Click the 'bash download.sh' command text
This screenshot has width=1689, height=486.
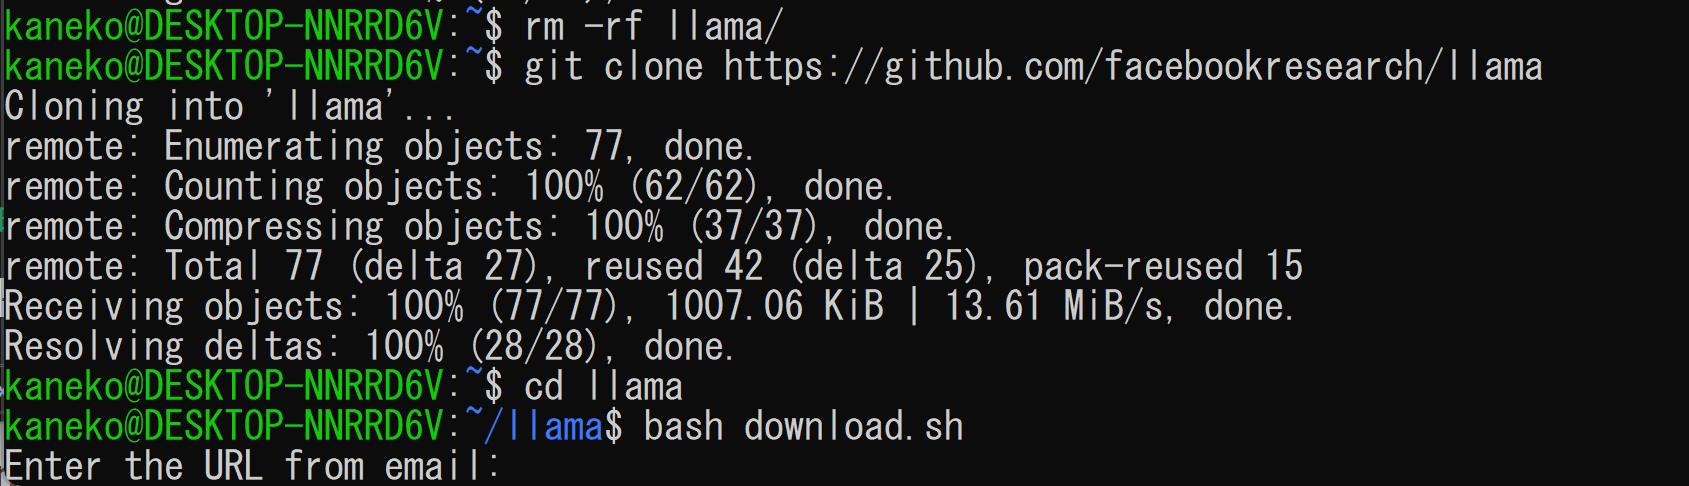[804, 427]
